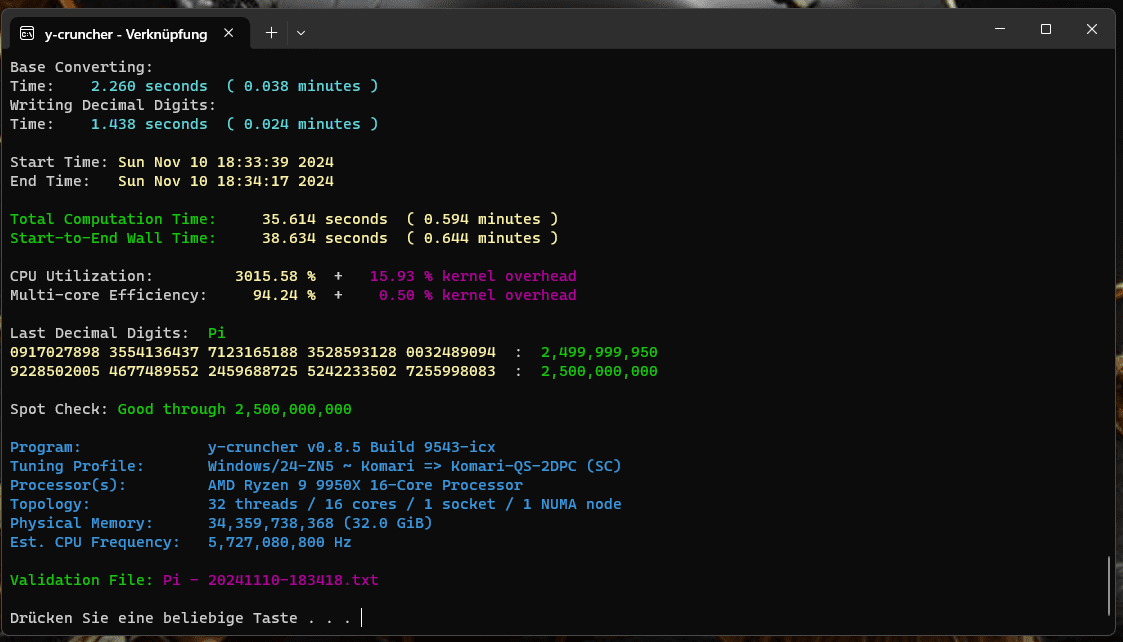Open a new terminal tab with plus
Screen dimensions: 1123x642
[271, 33]
